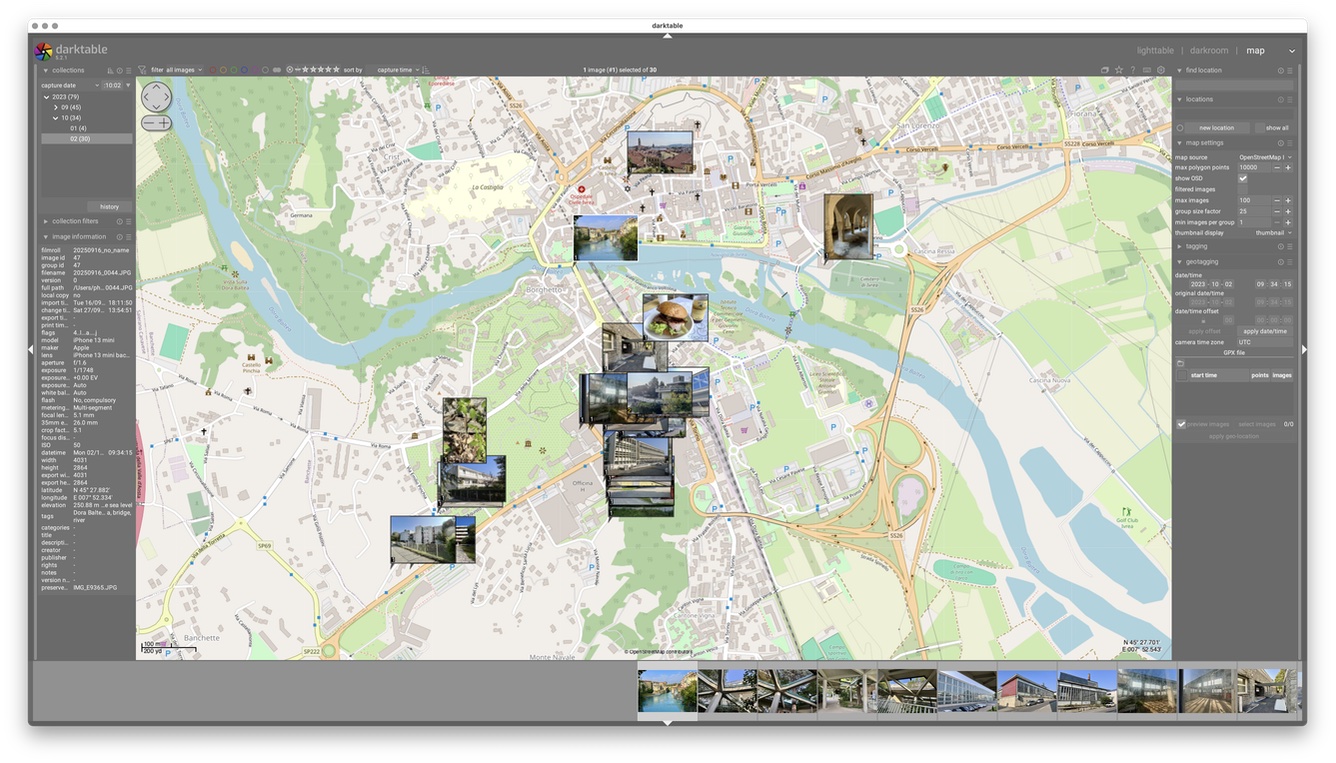Zoom out the map with minus button
Image resolution: width=1336 pixels, height=763 pixels.
[149, 123]
